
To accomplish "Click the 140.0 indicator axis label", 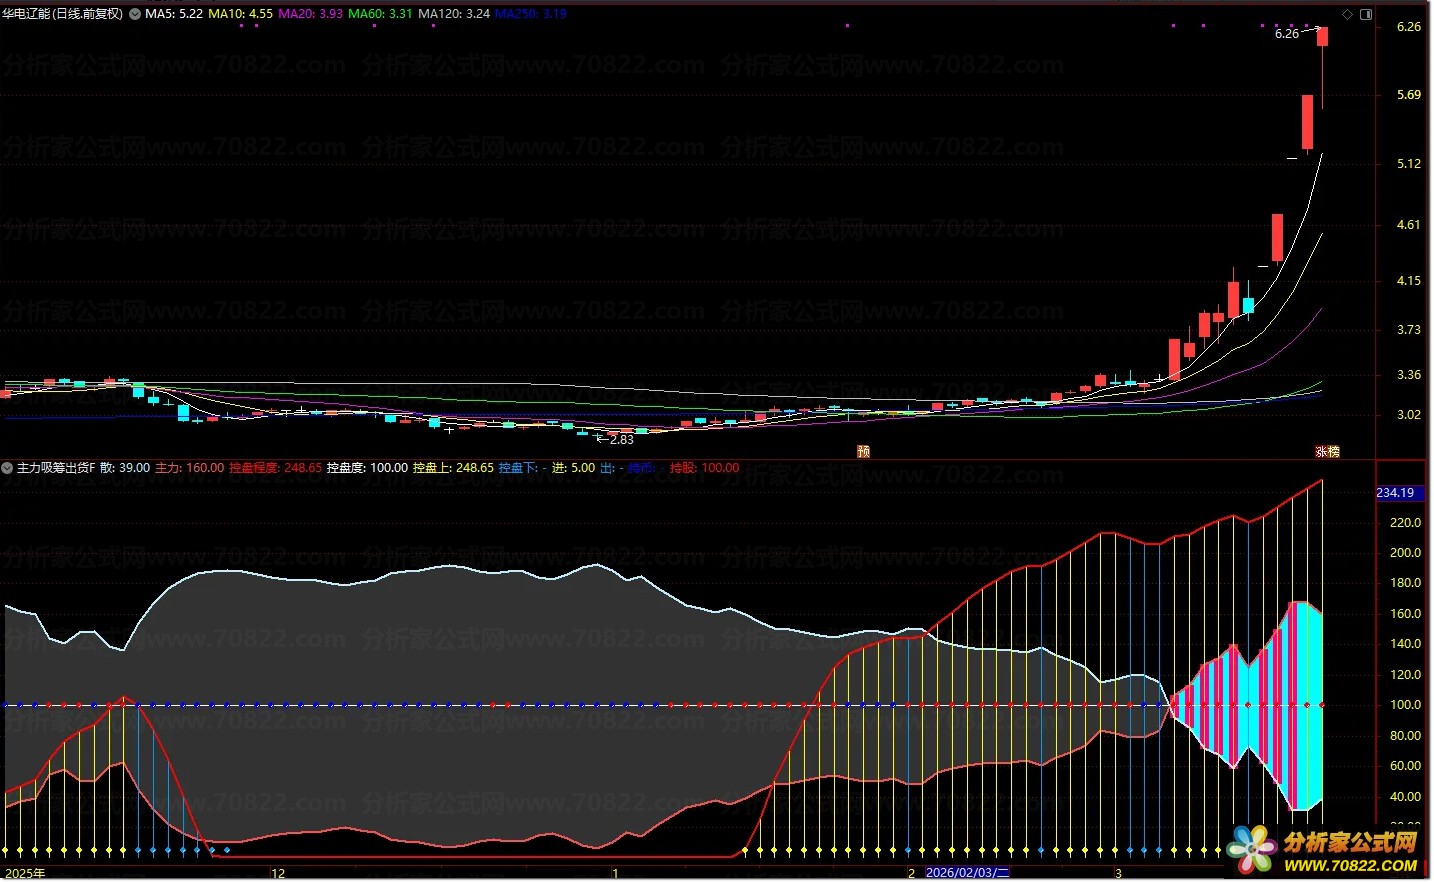I will tap(1405, 644).
